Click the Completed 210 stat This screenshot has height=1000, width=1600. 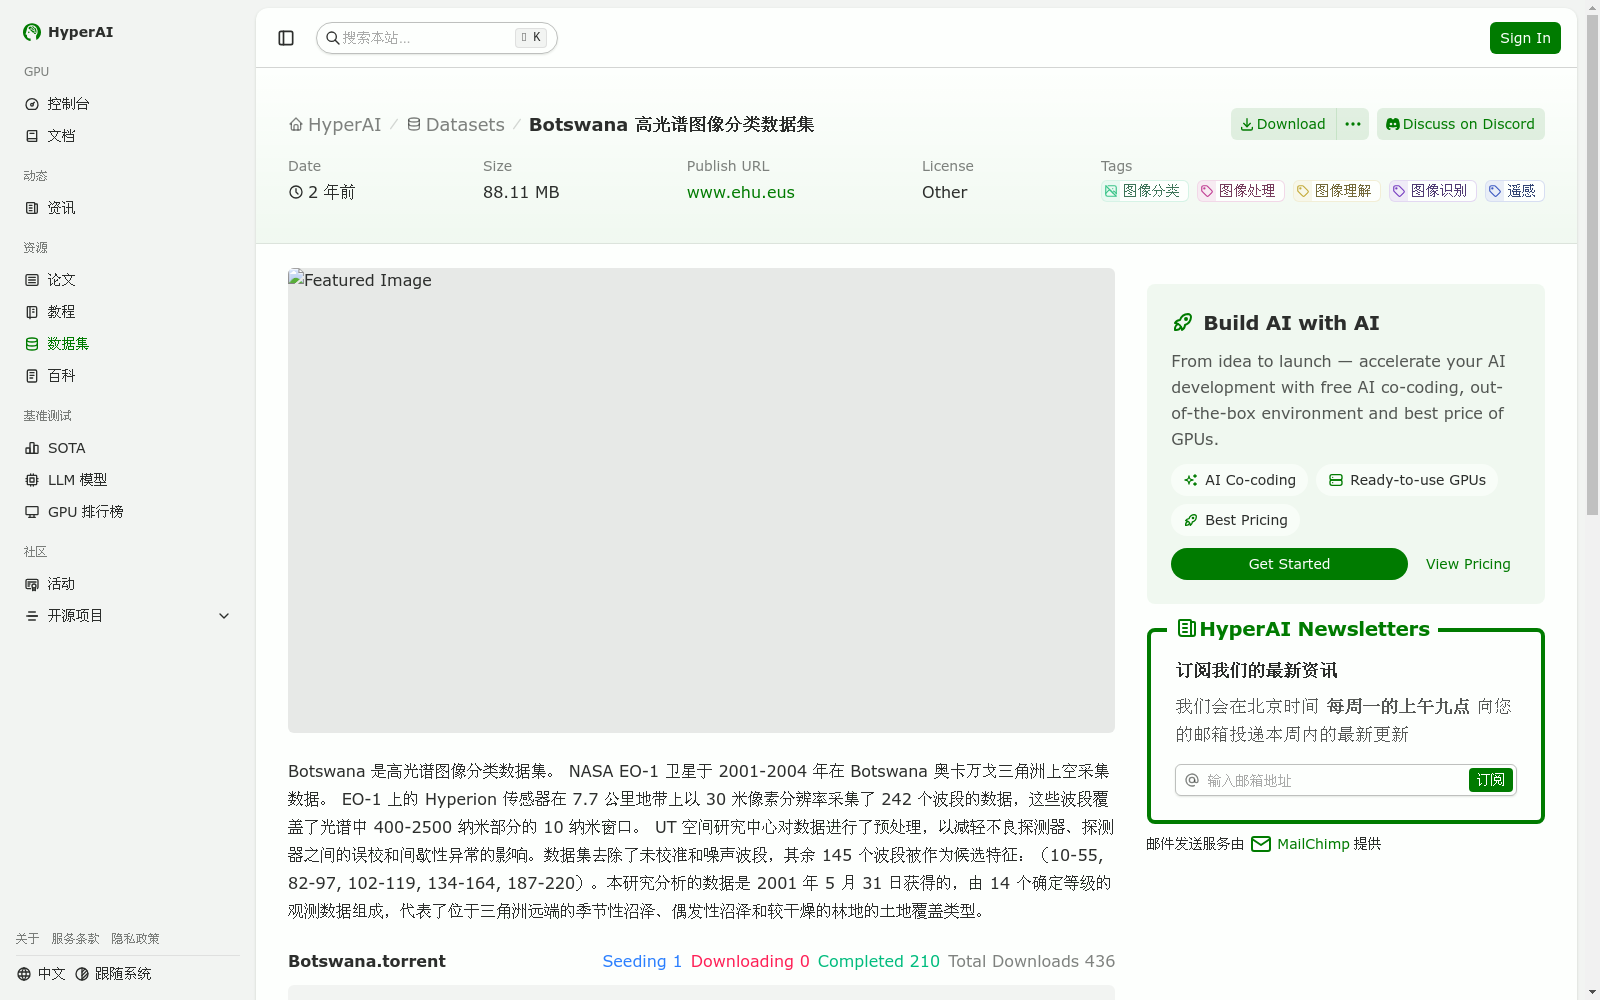tap(879, 961)
